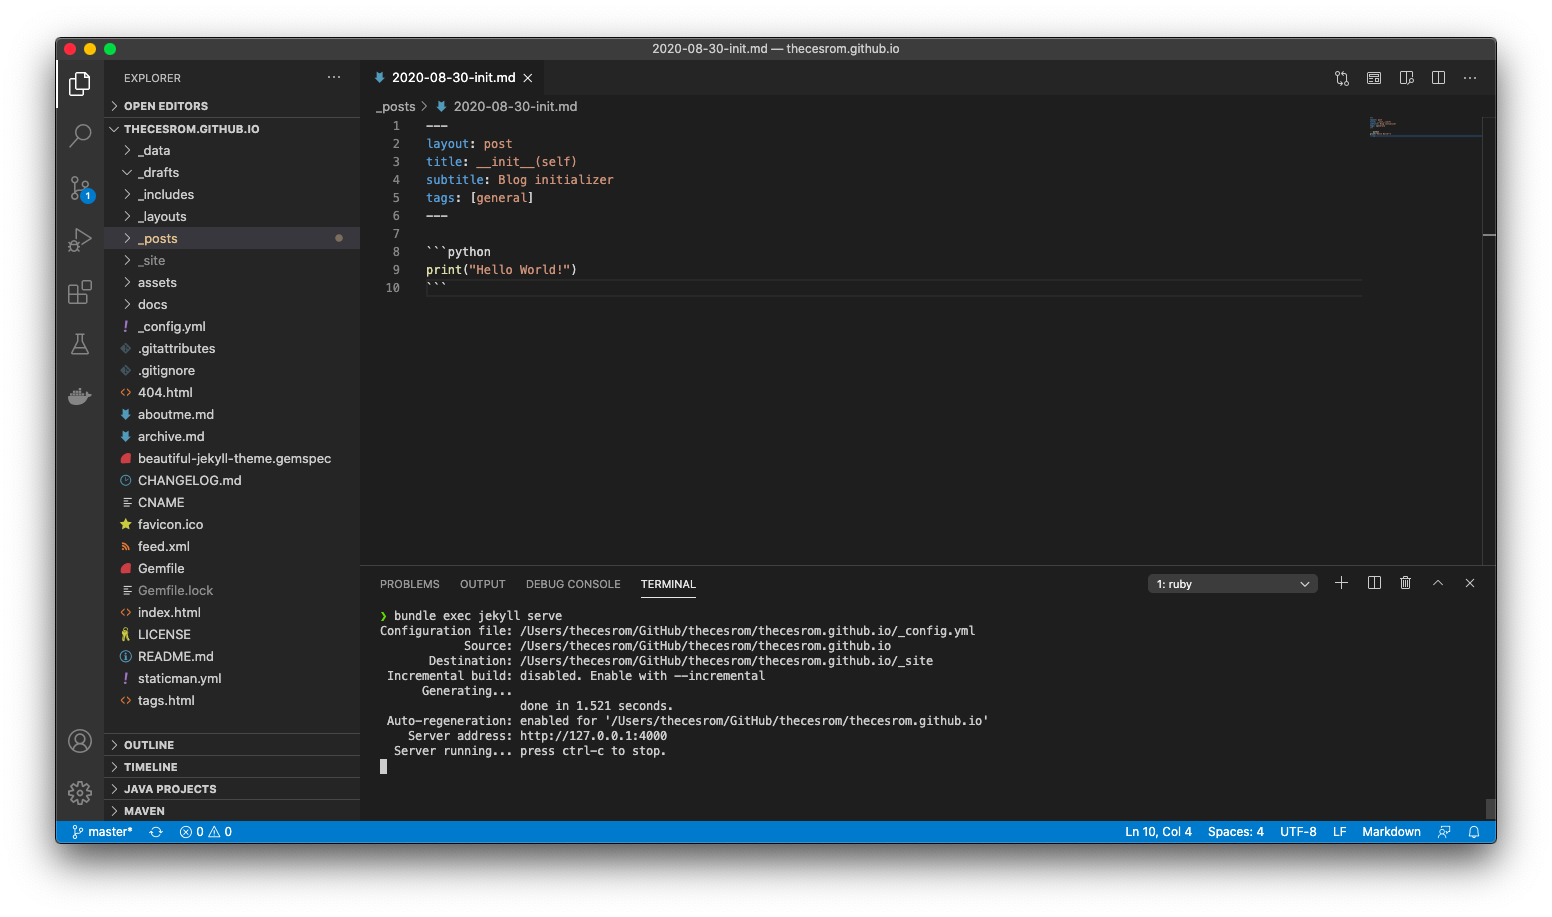Viewport: 1552px width, 917px height.
Task: Expand the JAVA PROJECTS section
Action: tap(232, 789)
